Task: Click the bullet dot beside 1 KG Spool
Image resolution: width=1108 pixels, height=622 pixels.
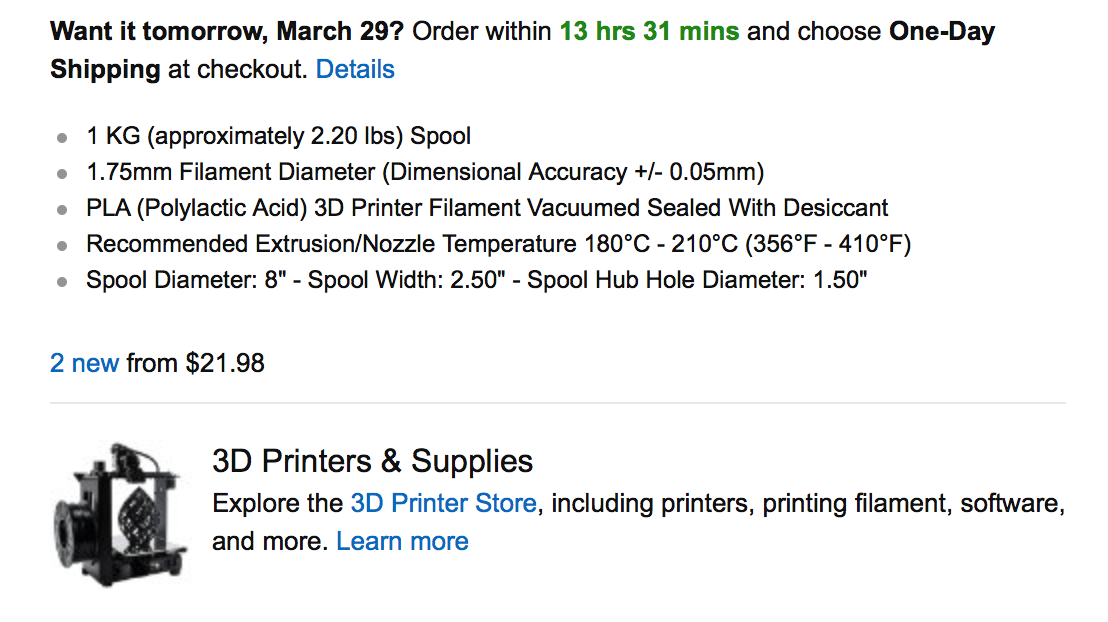Action: coord(63,138)
